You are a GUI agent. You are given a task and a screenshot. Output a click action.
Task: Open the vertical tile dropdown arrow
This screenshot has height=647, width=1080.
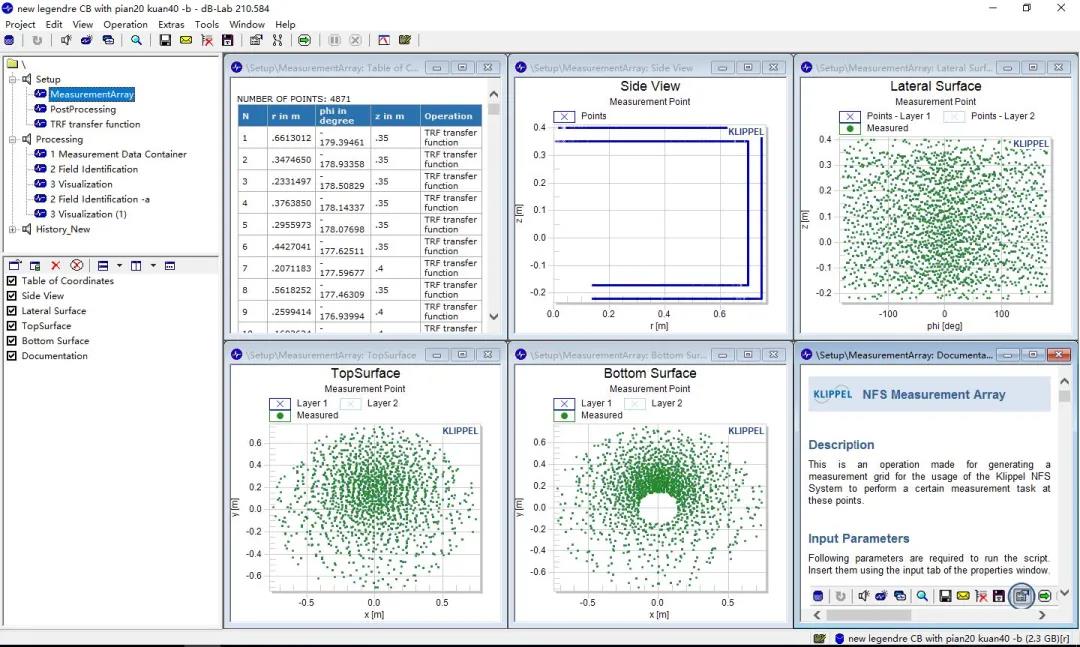point(153,265)
